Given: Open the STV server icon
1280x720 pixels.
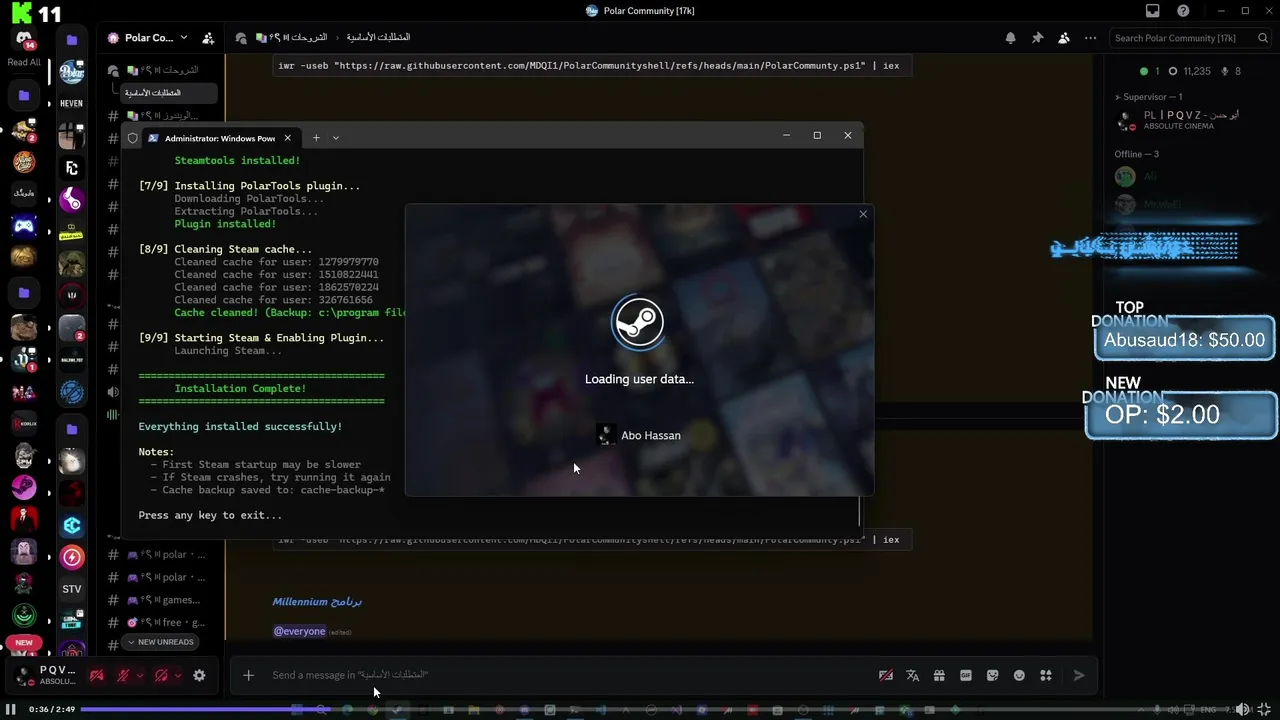Looking at the screenshot, I should click(72, 589).
